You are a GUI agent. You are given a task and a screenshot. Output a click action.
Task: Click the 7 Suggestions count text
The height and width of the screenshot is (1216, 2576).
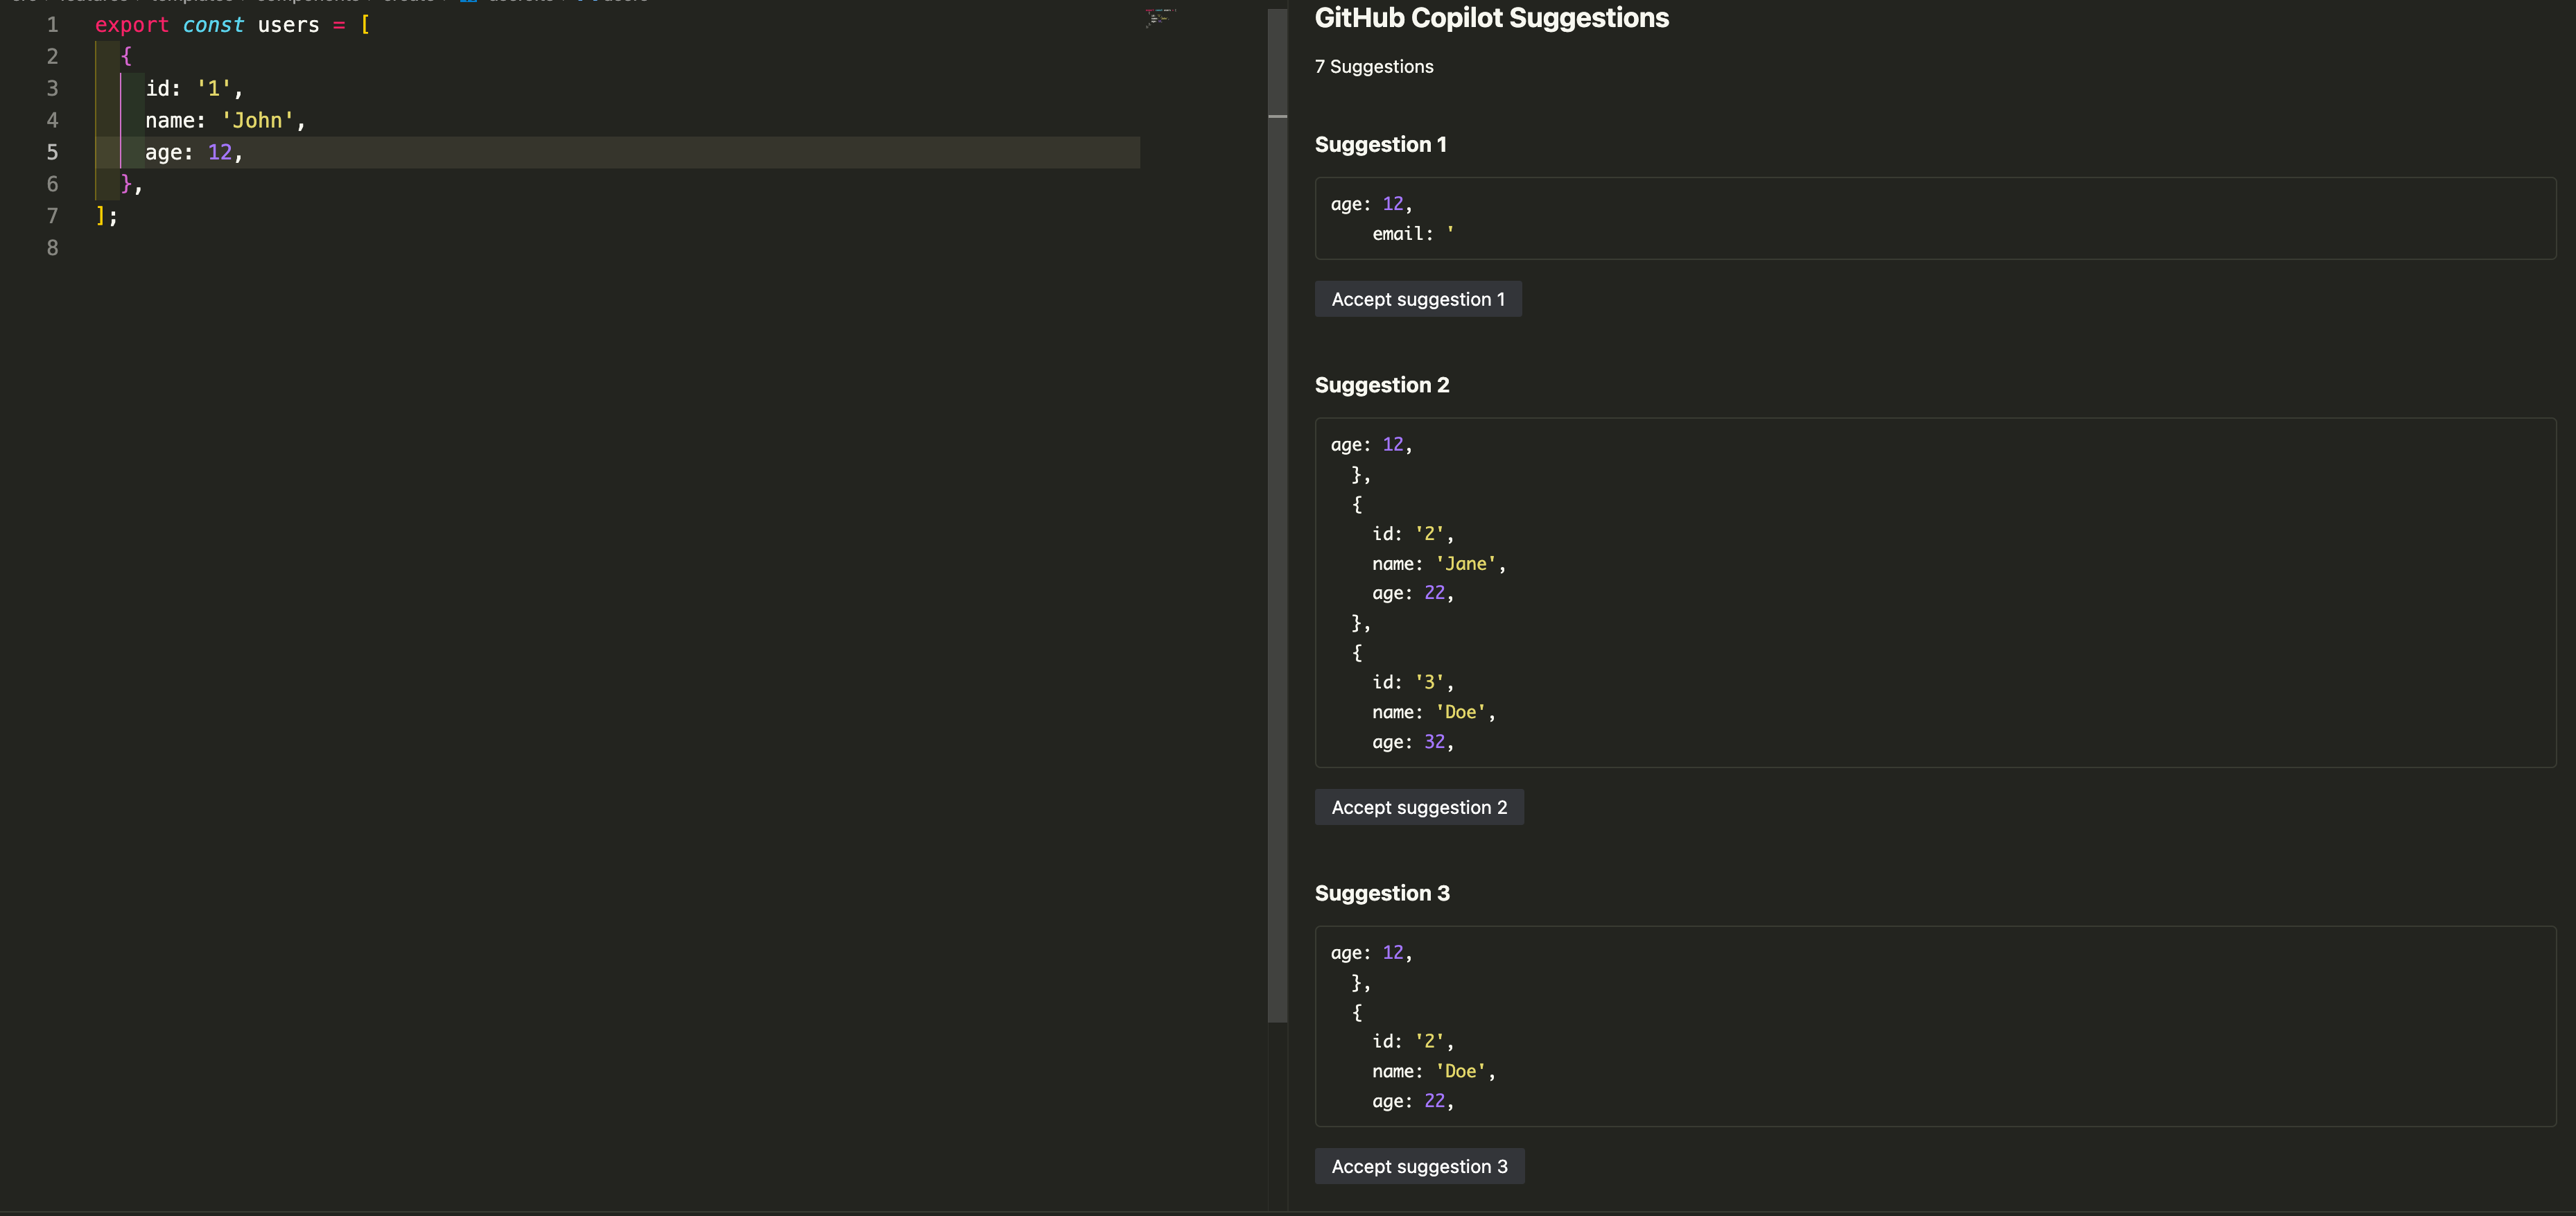(x=1373, y=67)
